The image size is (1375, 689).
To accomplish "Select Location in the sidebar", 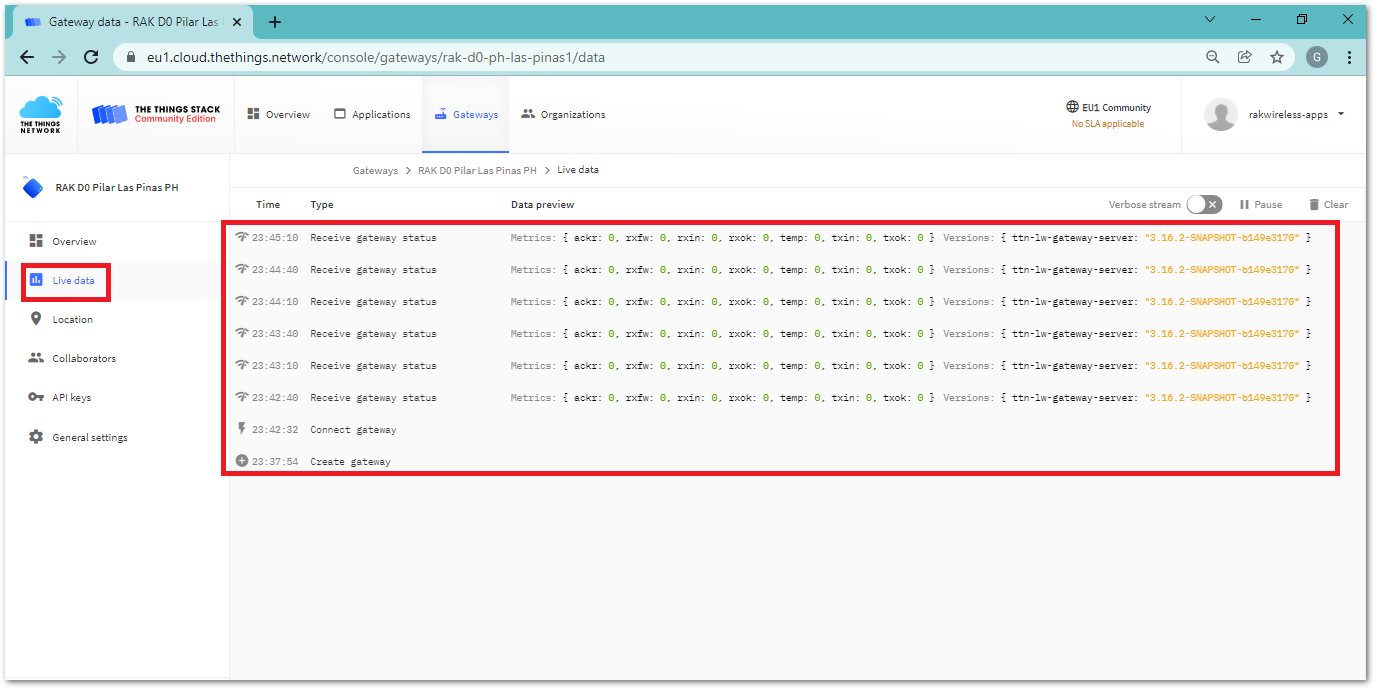I will point(72,319).
